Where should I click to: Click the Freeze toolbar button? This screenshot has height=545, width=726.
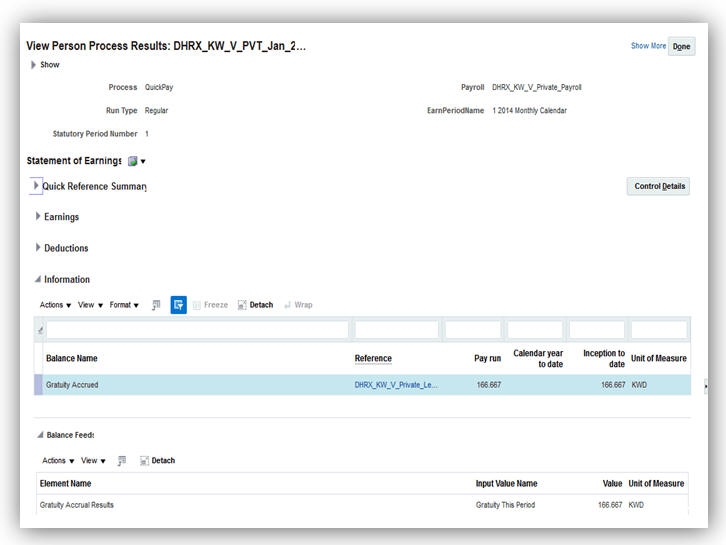pos(210,305)
